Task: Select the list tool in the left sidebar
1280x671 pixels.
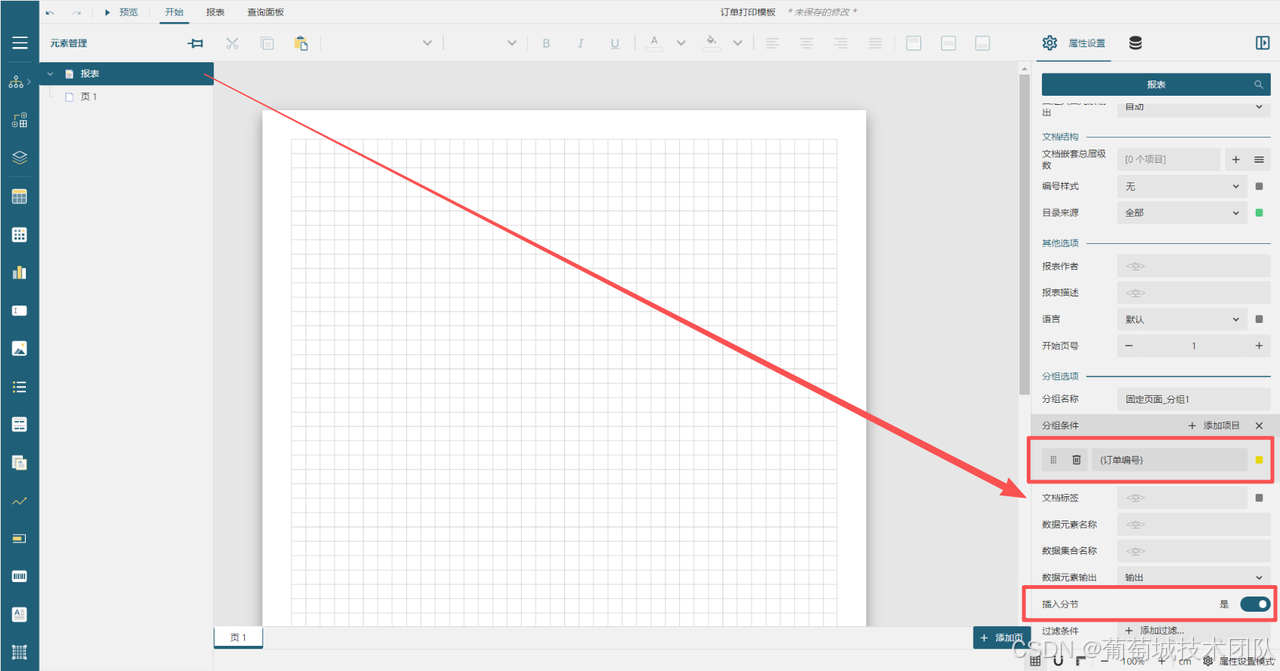Action: (19, 386)
